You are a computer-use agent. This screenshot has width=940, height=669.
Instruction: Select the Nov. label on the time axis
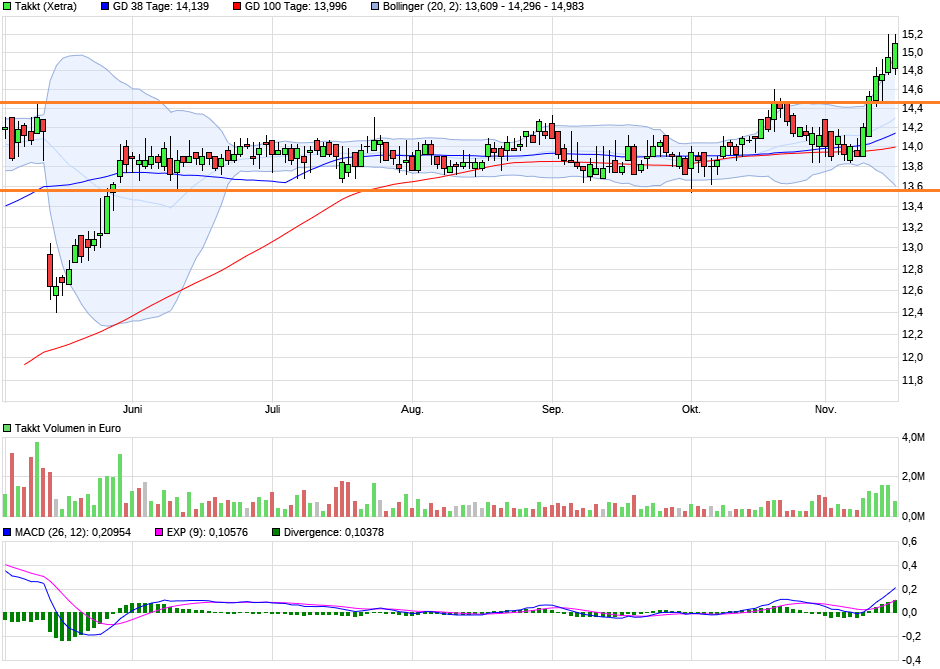point(825,410)
